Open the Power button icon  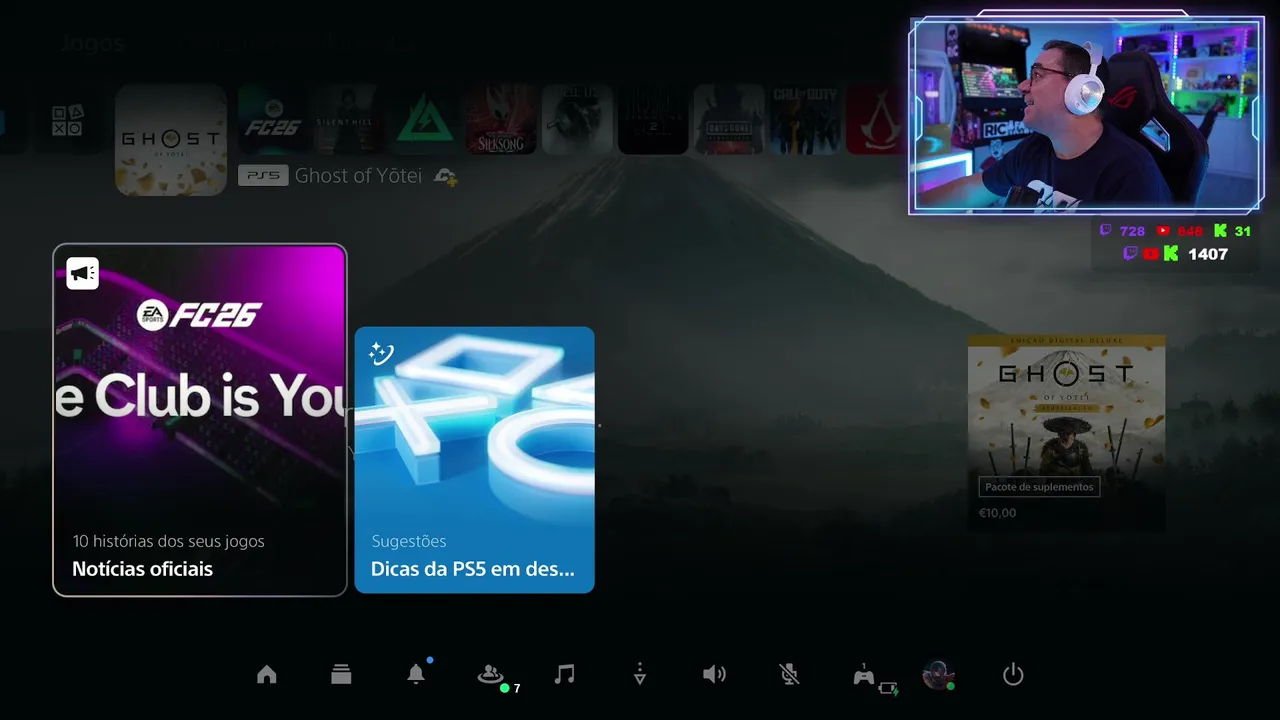[x=1013, y=675]
